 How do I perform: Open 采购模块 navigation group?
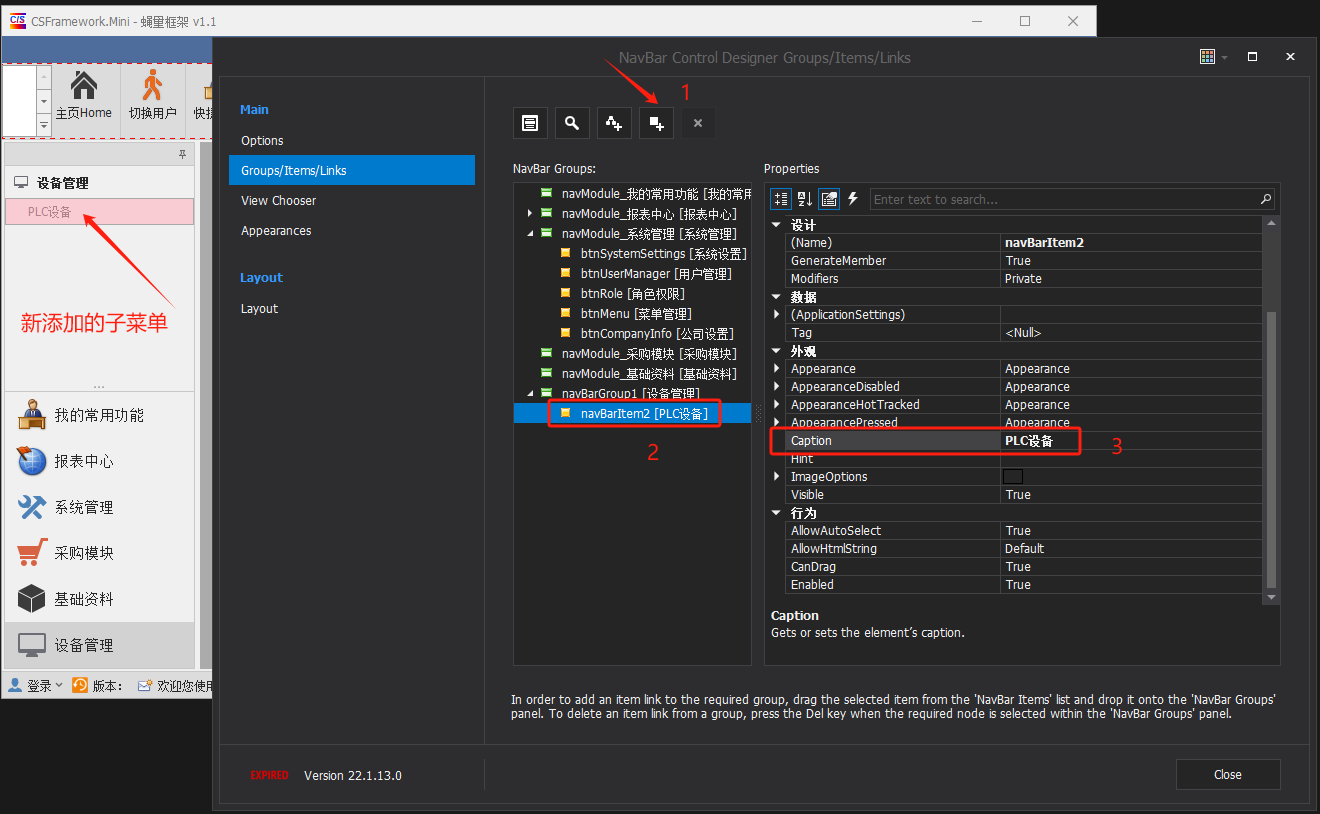pyautogui.click(x=100, y=553)
